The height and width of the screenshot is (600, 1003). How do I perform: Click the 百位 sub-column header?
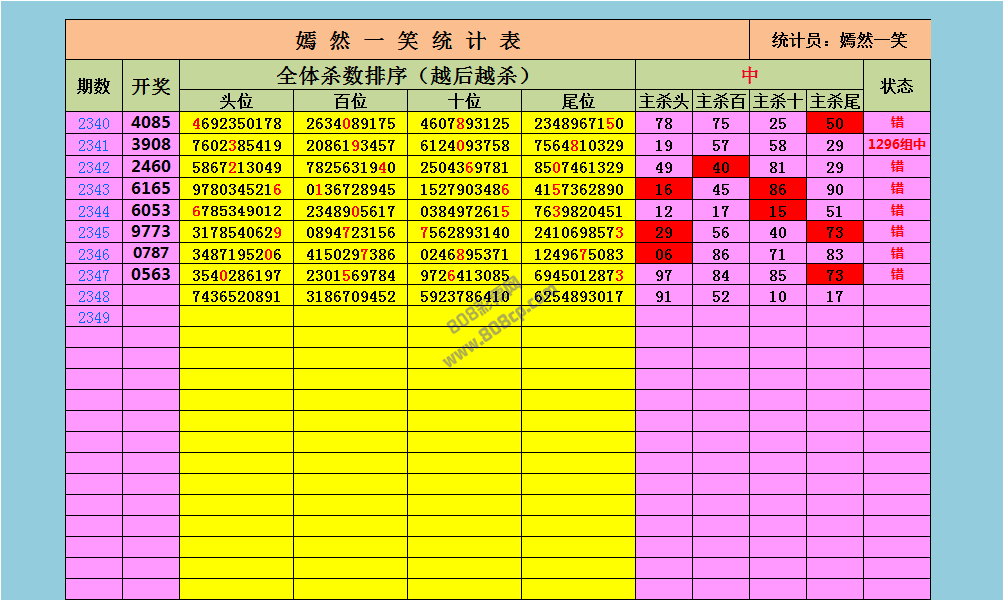(x=350, y=101)
